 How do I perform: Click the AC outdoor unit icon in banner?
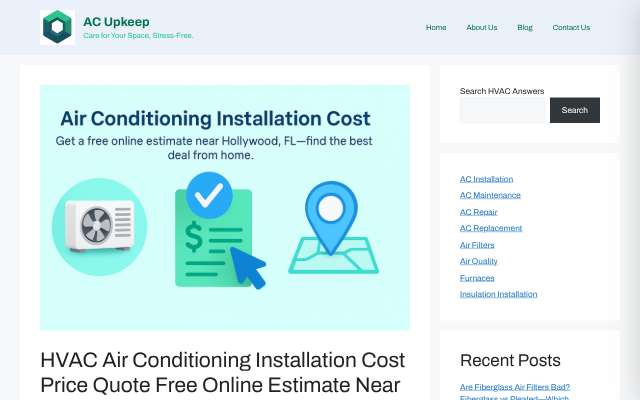pos(100,227)
